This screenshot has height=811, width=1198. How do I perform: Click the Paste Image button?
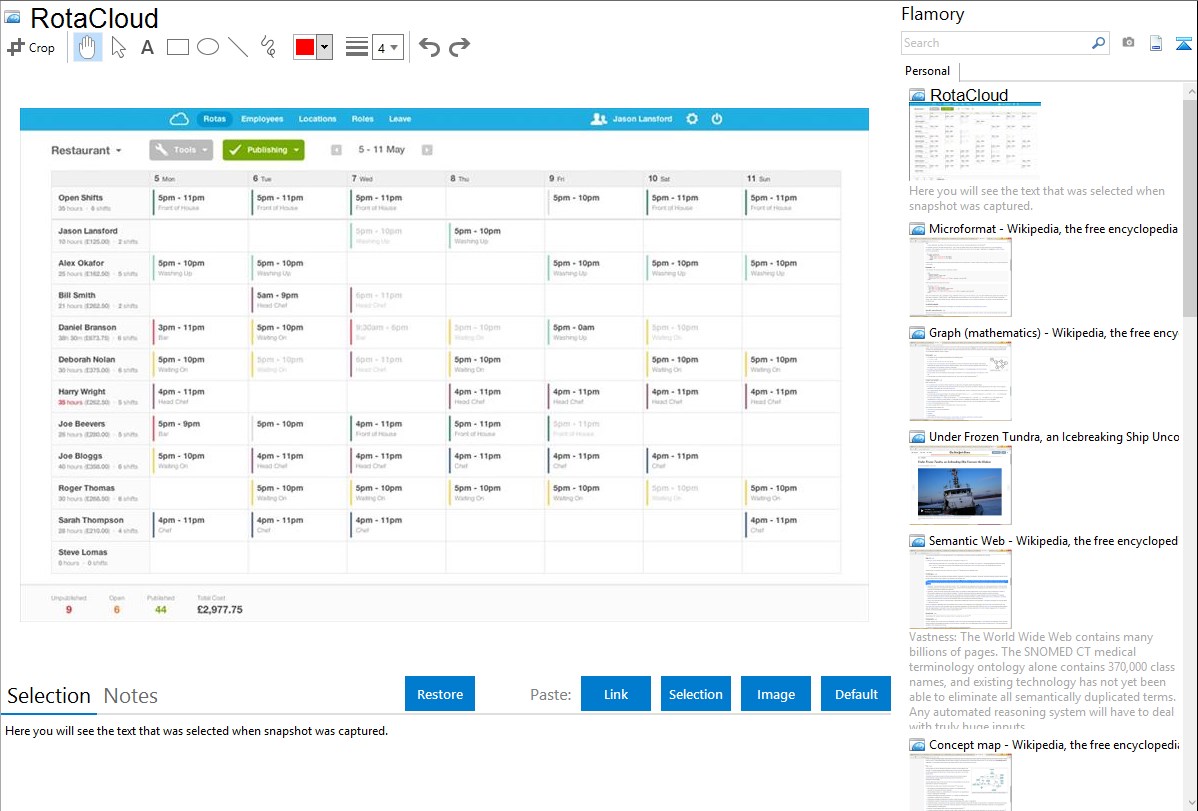[775, 694]
